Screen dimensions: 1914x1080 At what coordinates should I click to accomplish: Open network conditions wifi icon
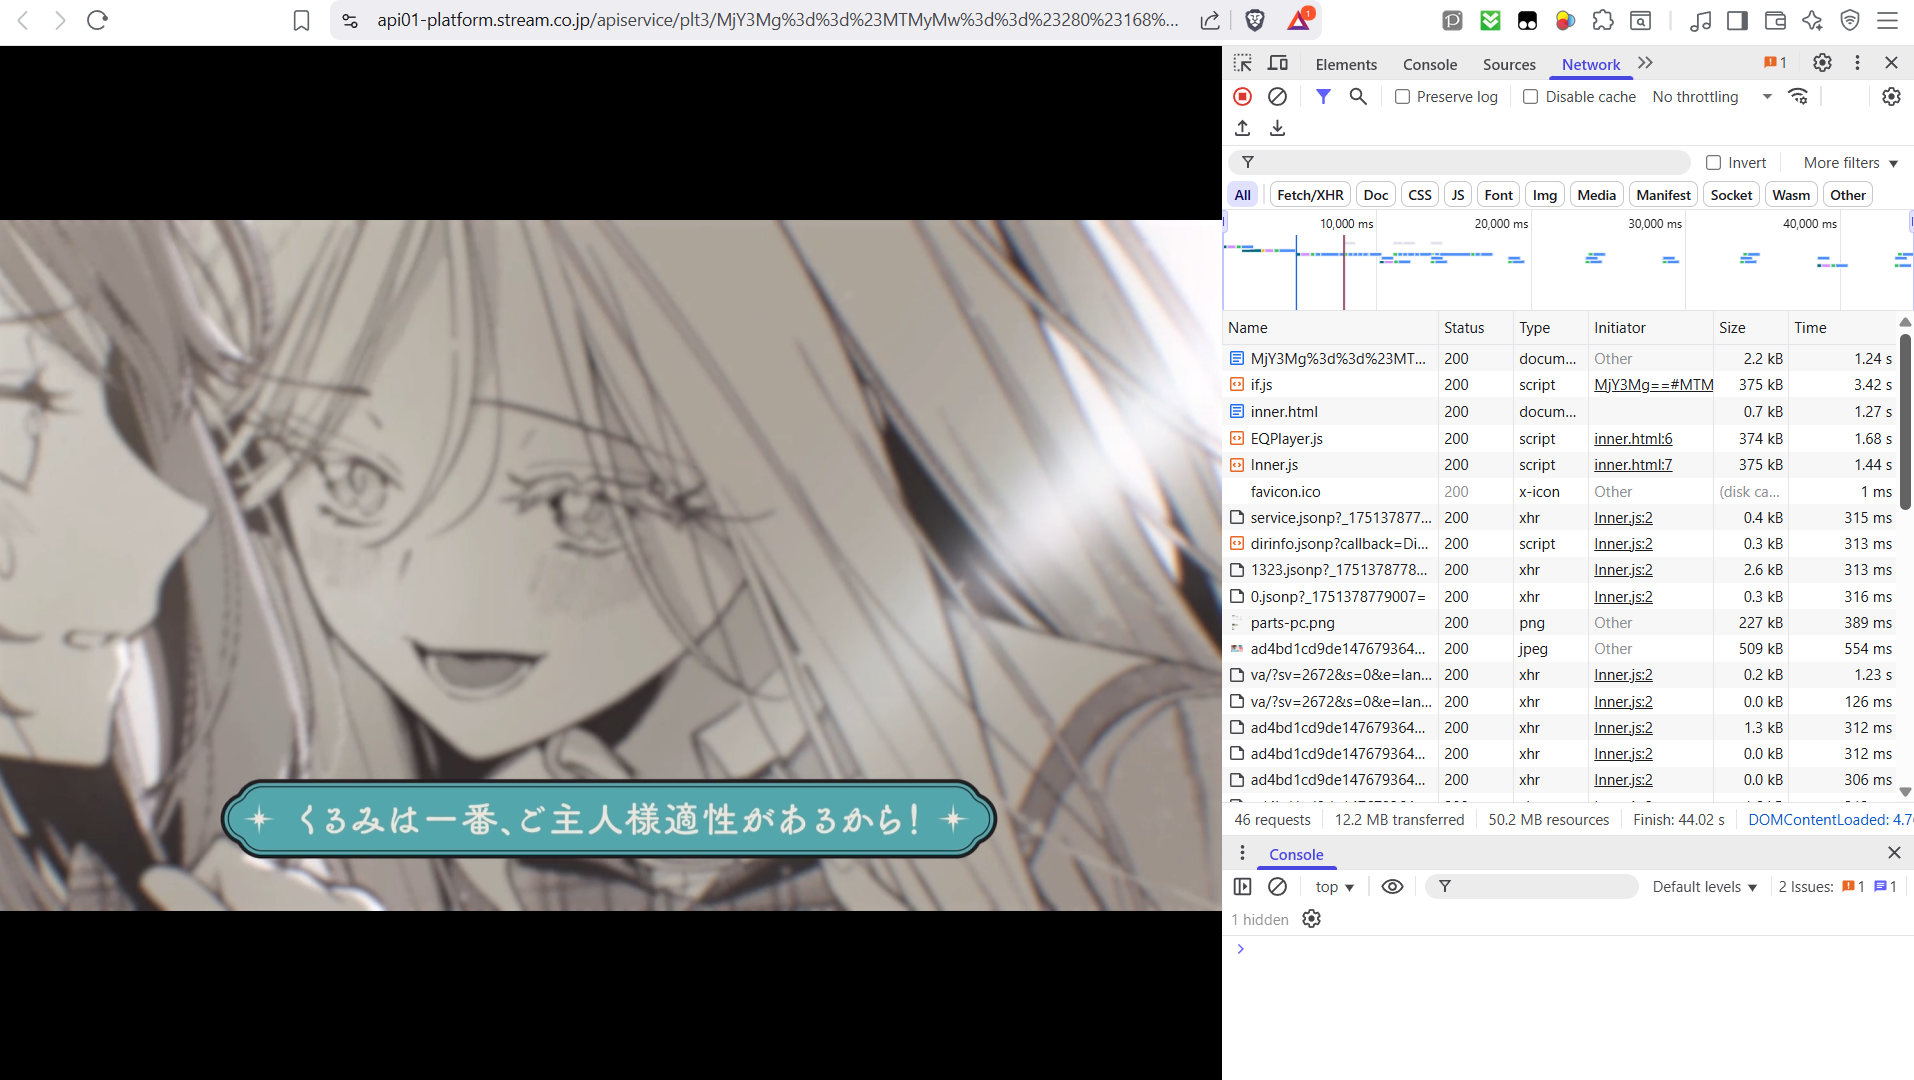pyautogui.click(x=1798, y=96)
